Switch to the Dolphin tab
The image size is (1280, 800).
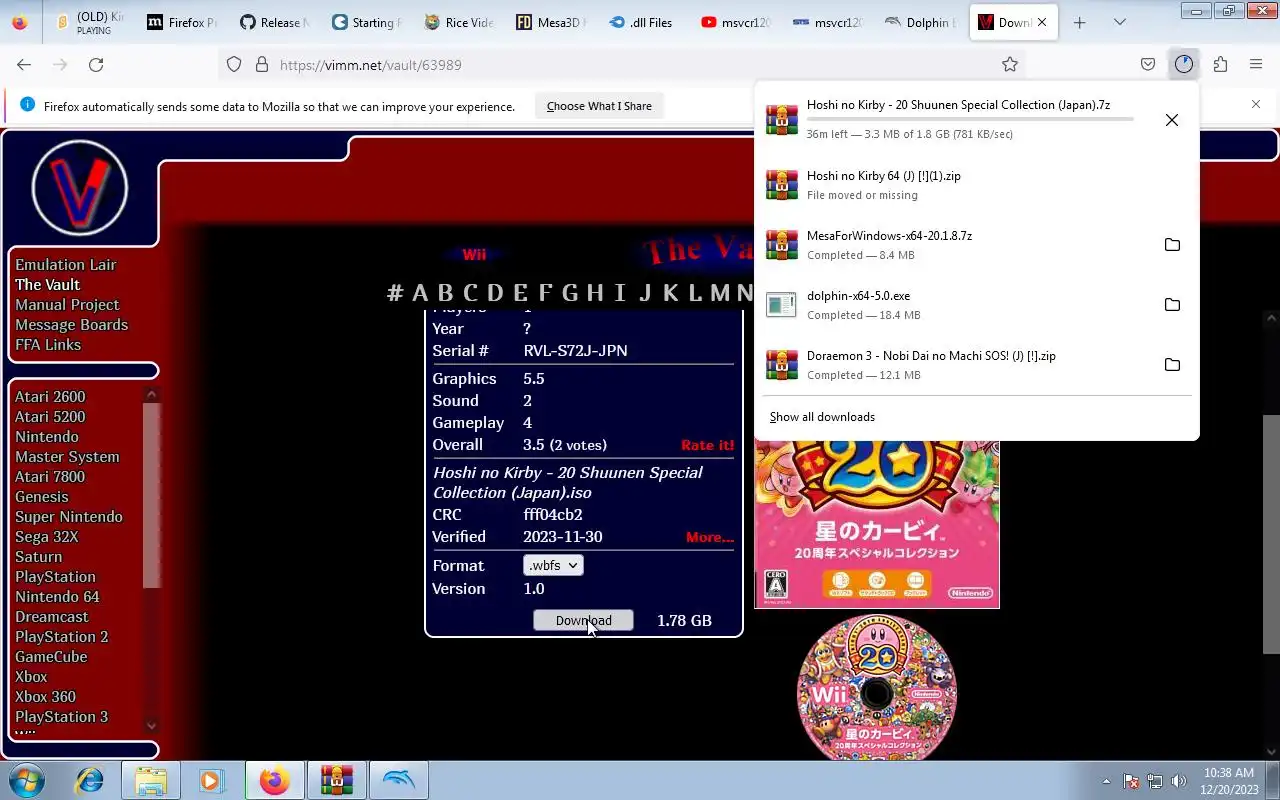[919, 22]
